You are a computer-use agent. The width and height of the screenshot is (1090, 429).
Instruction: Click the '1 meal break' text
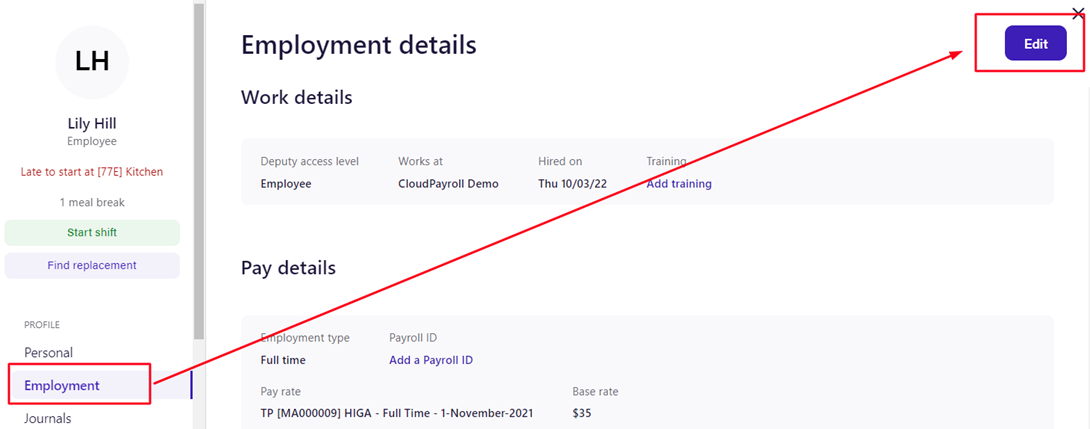[92, 202]
